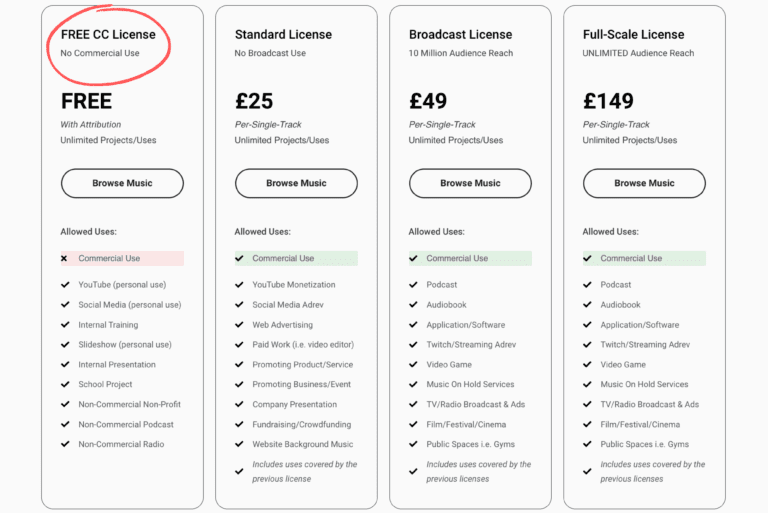Click checkmark beside Standard Commercial Use
The height and width of the screenshot is (513, 768).
pos(239,258)
